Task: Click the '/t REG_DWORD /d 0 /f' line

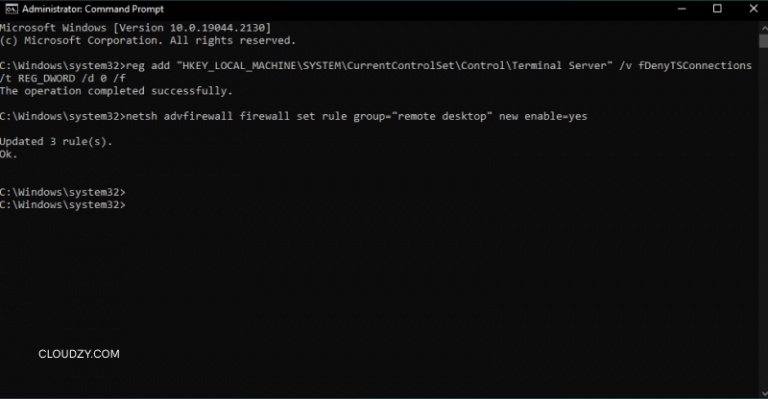Action: [x=63, y=78]
